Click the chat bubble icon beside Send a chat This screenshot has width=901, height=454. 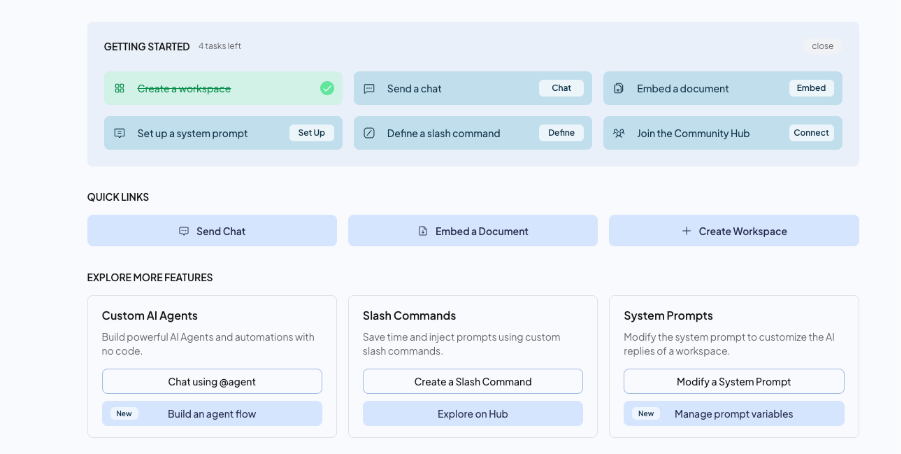tap(369, 88)
